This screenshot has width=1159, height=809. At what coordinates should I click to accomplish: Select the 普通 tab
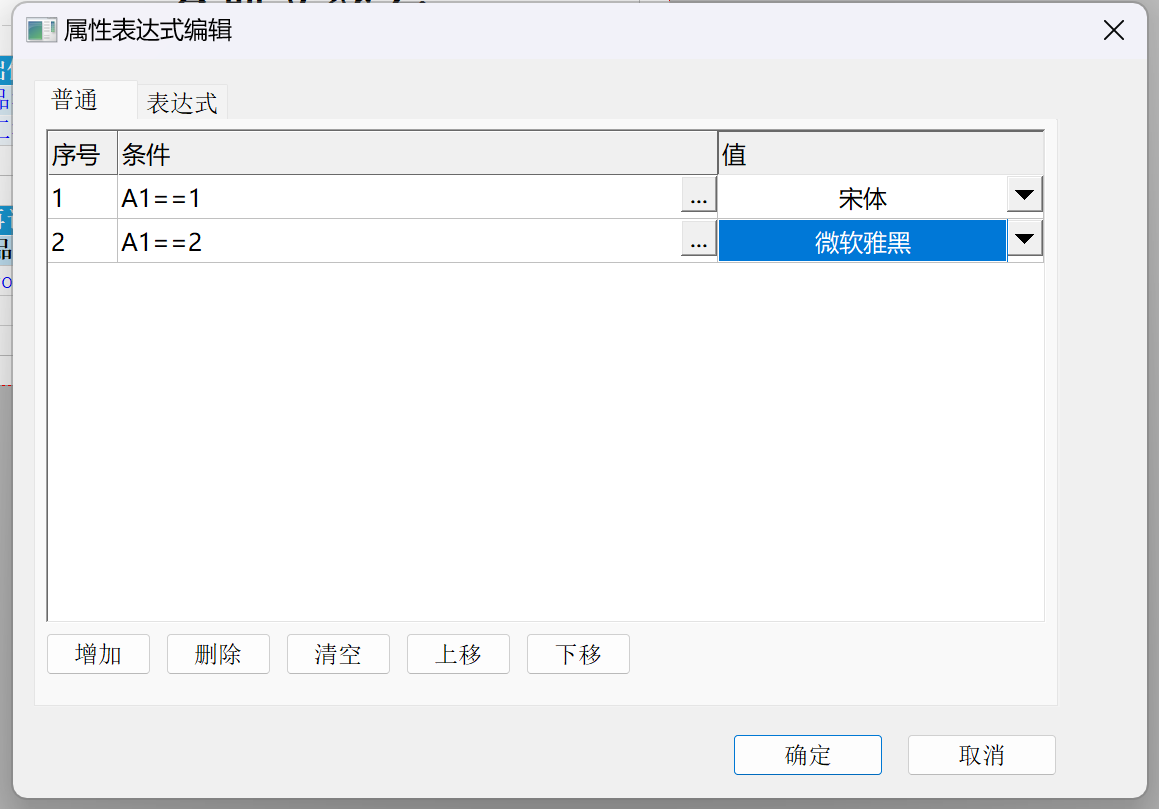tap(75, 101)
